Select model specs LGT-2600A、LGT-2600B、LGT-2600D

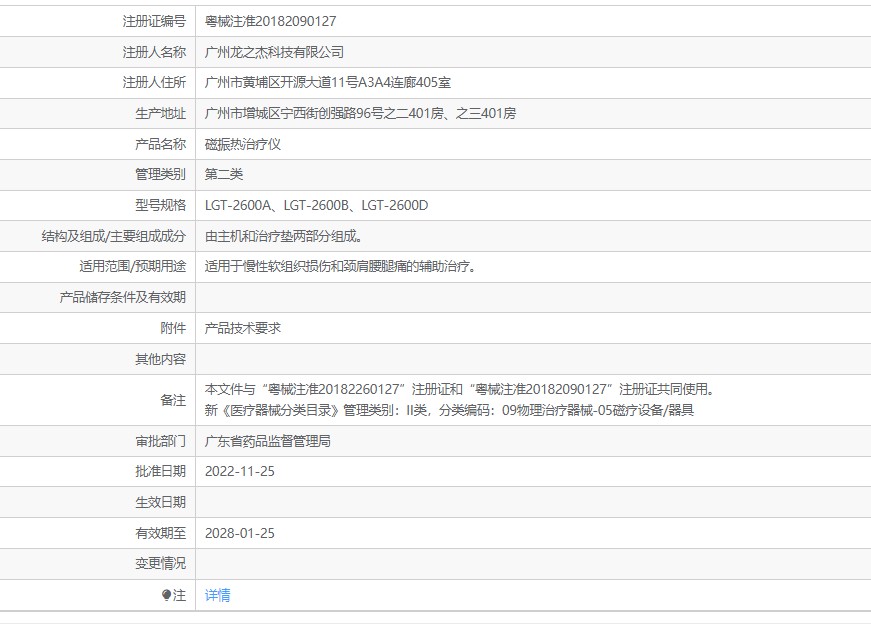click(x=316, y=206)
